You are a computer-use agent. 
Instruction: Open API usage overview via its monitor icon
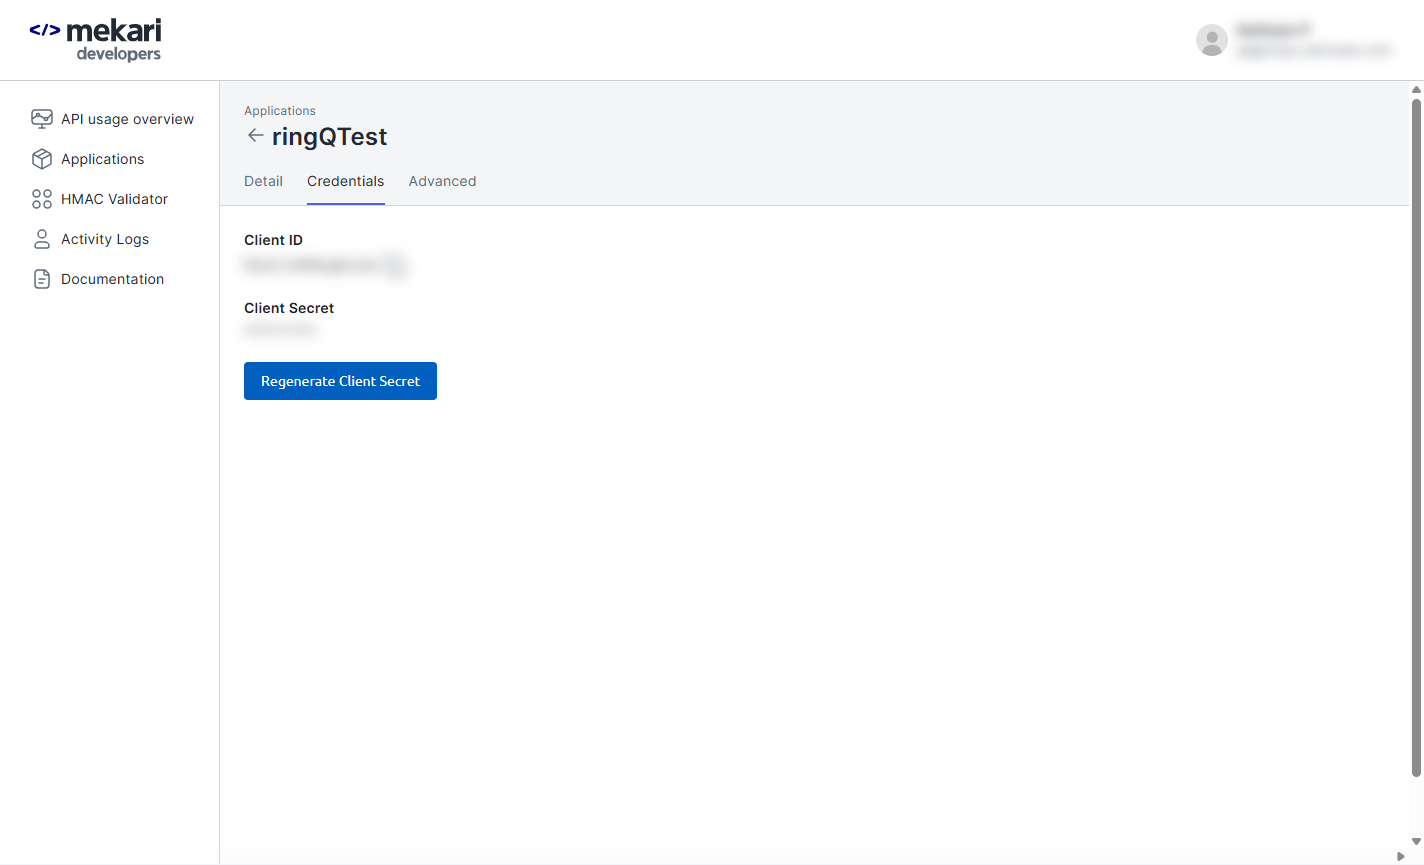coord(42,119)
